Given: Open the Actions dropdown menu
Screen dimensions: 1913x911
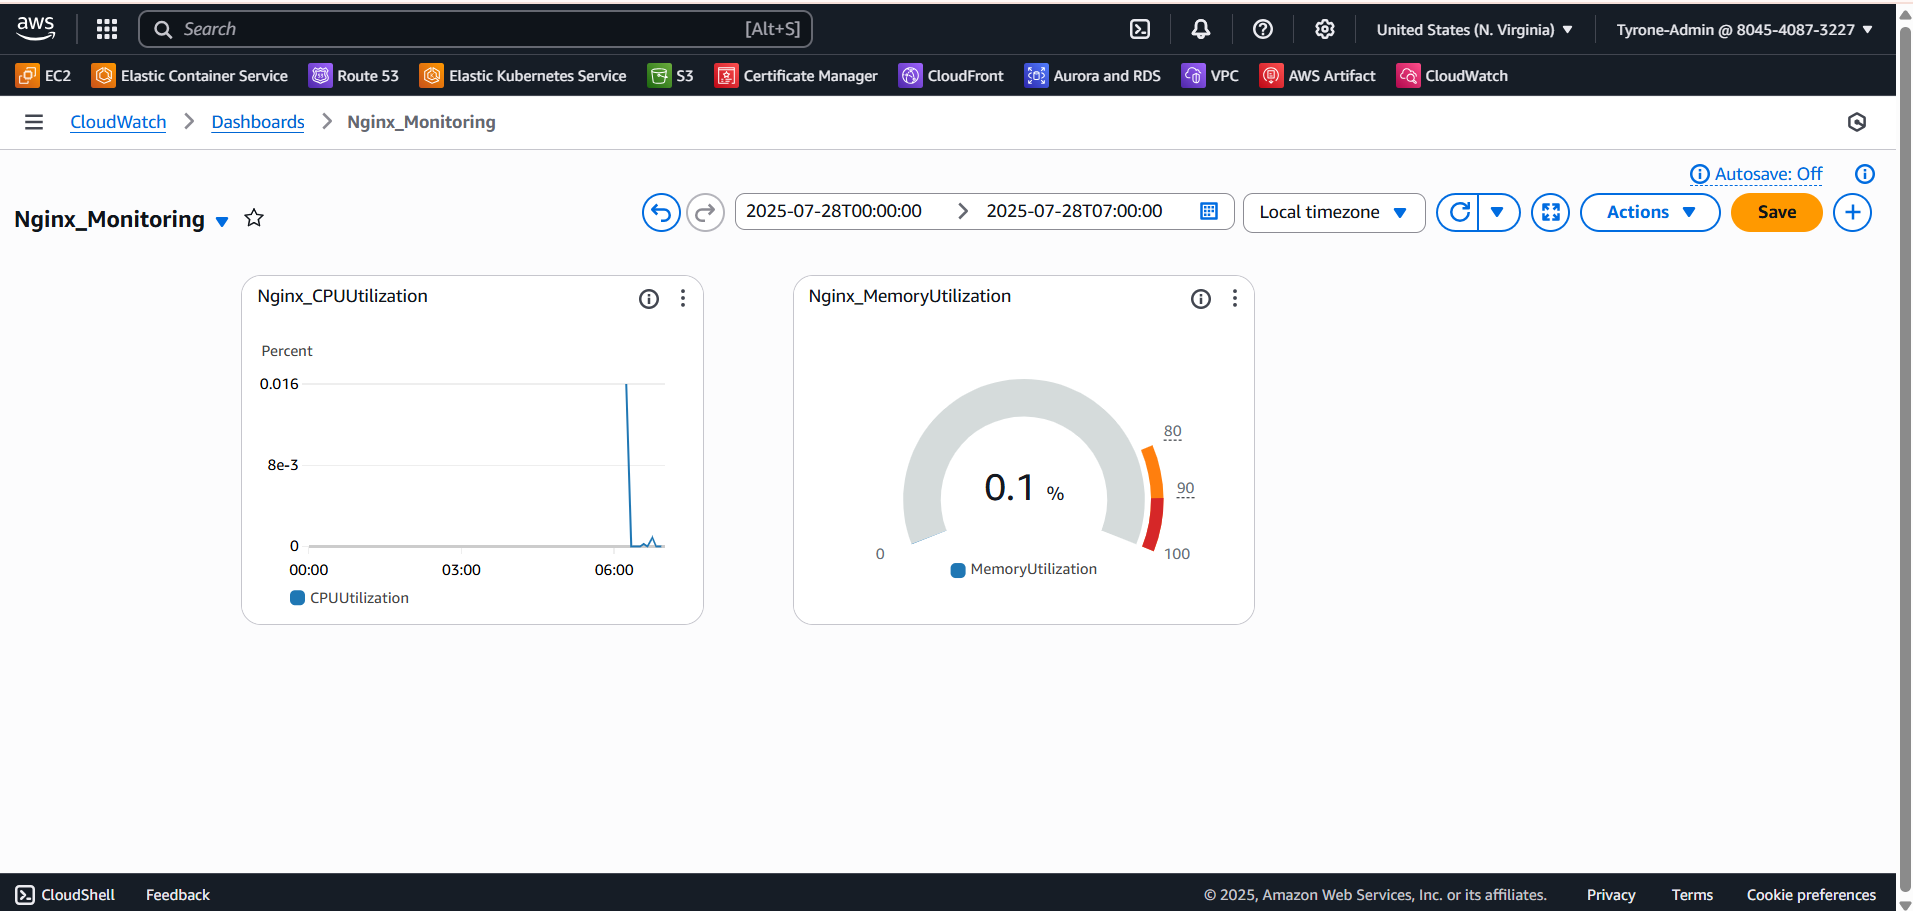Looking at the screenshot, I should 1649,212.
